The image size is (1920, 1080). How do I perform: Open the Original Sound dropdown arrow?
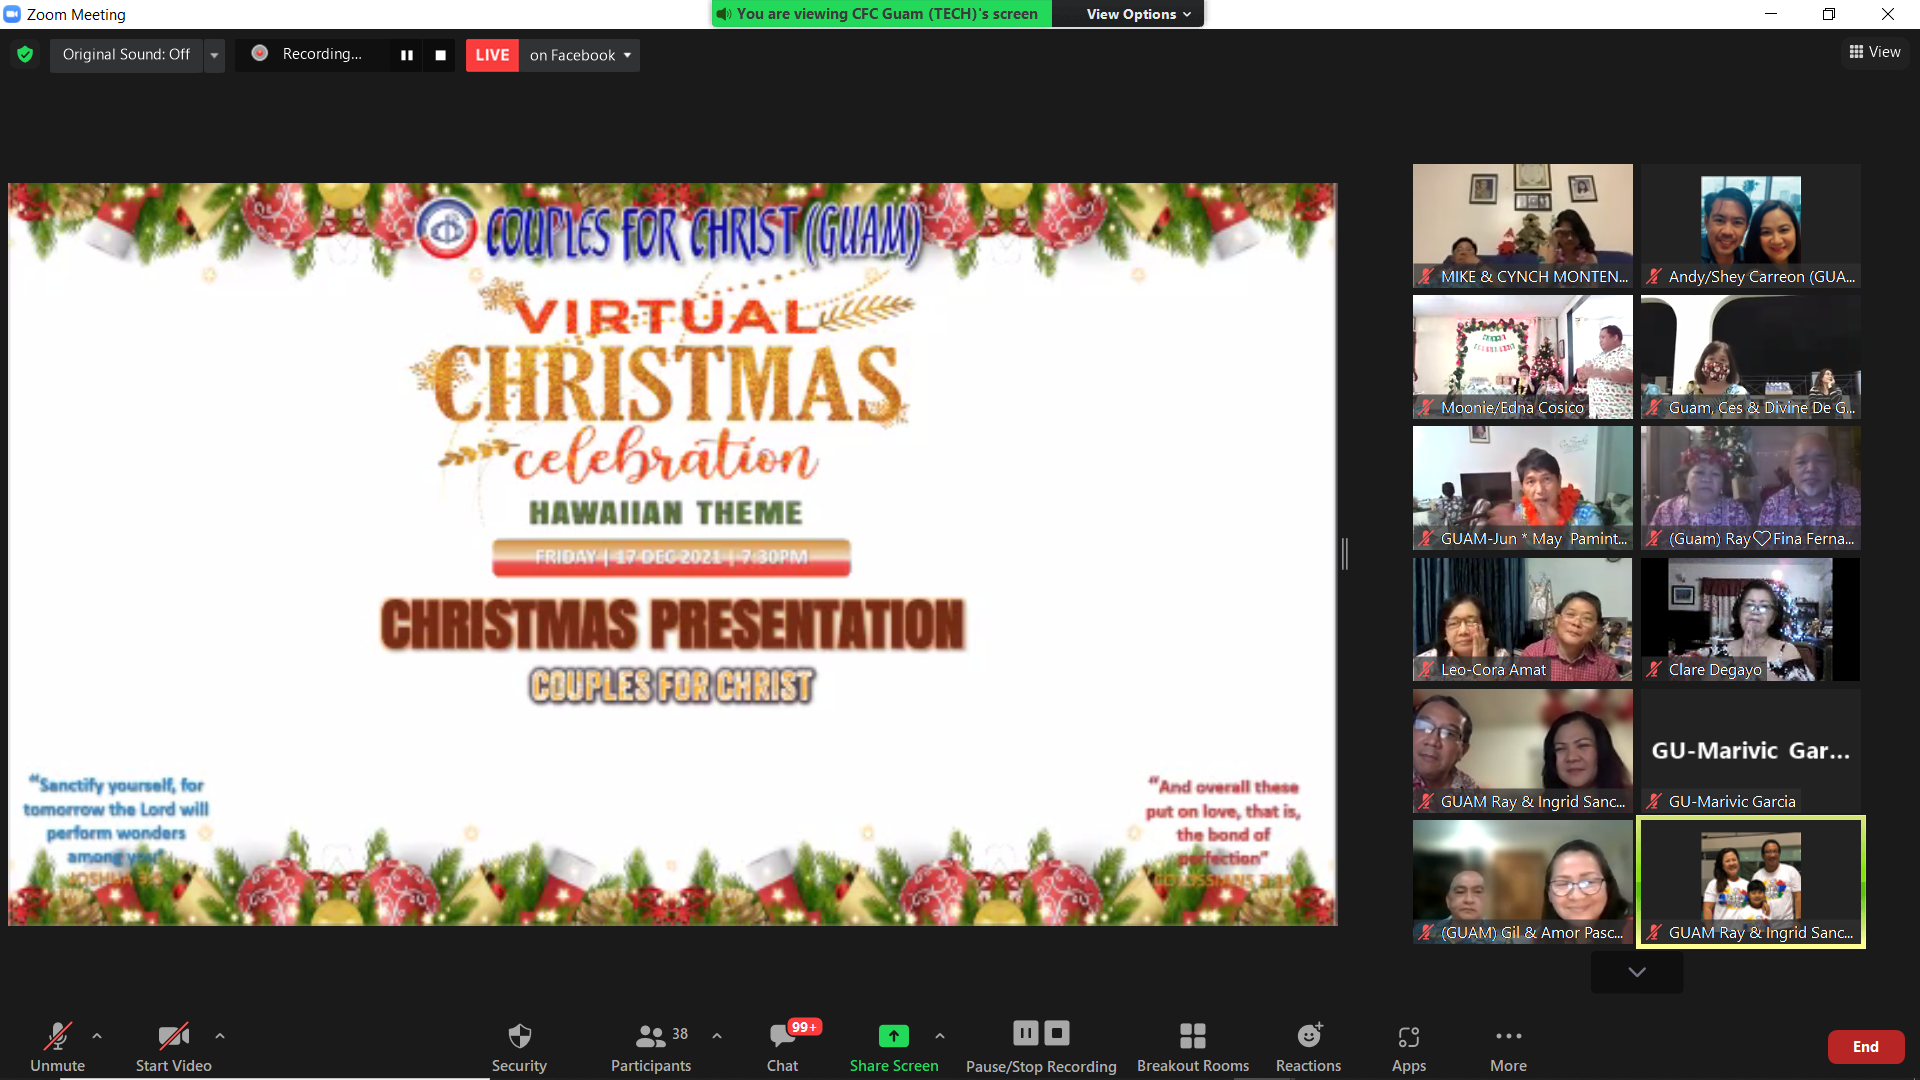point(214,55)
